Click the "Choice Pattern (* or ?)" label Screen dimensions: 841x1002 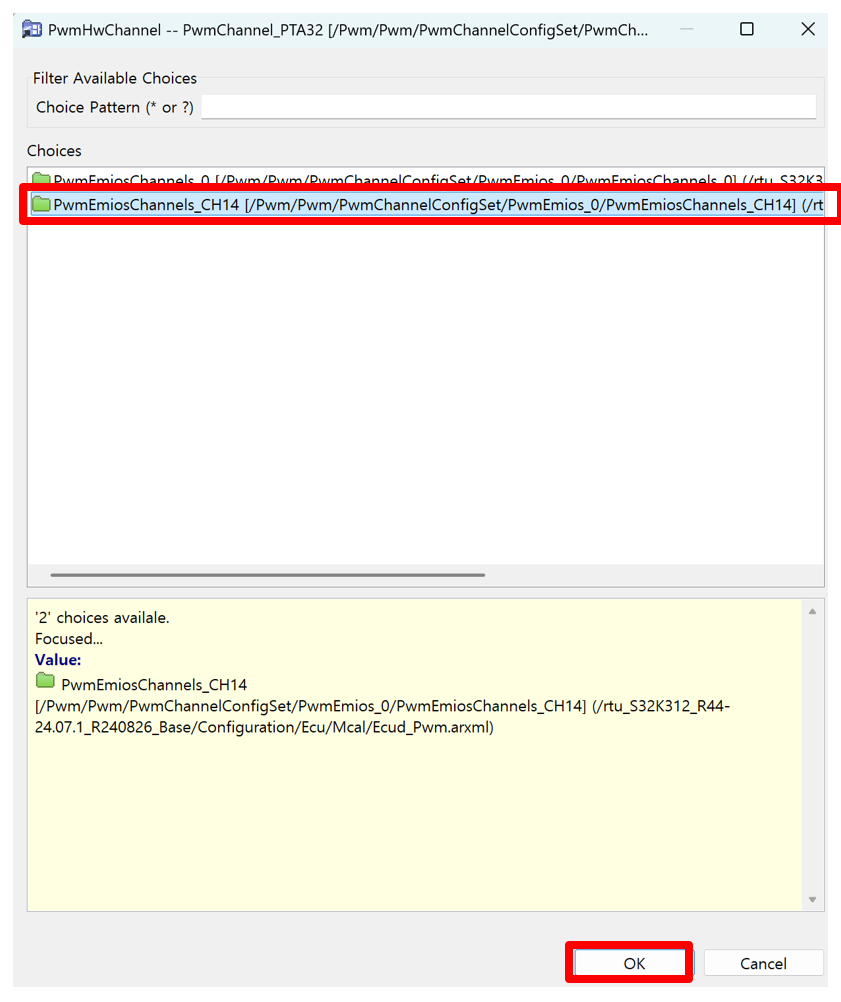click(x=115, y=107)
